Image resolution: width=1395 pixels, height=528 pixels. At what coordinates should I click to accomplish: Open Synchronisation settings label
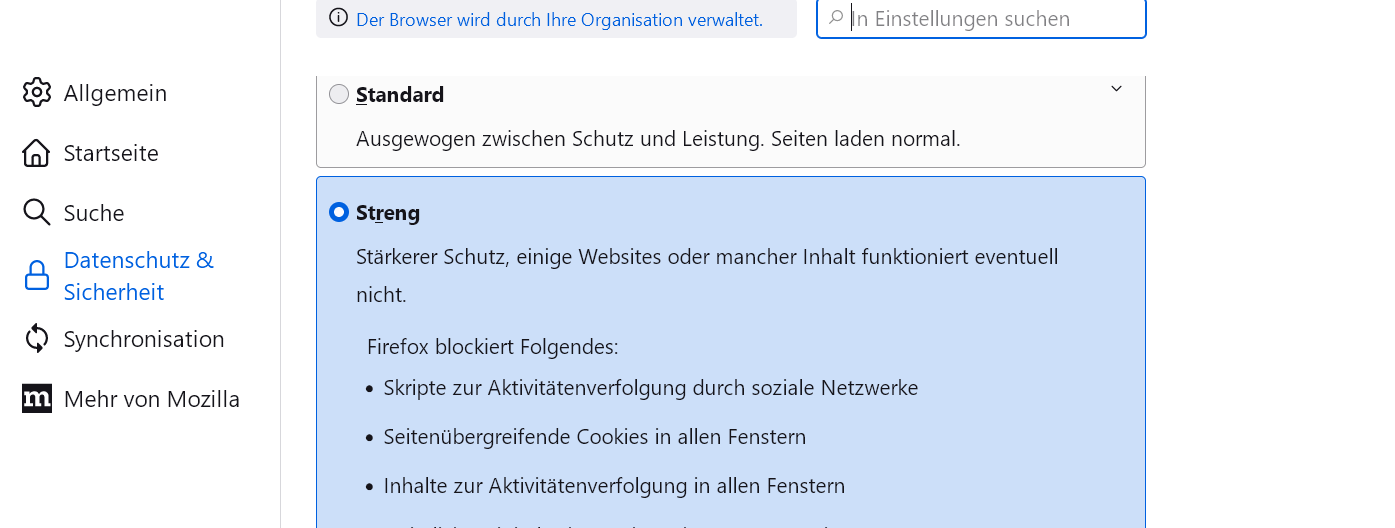tap(144, 339)
